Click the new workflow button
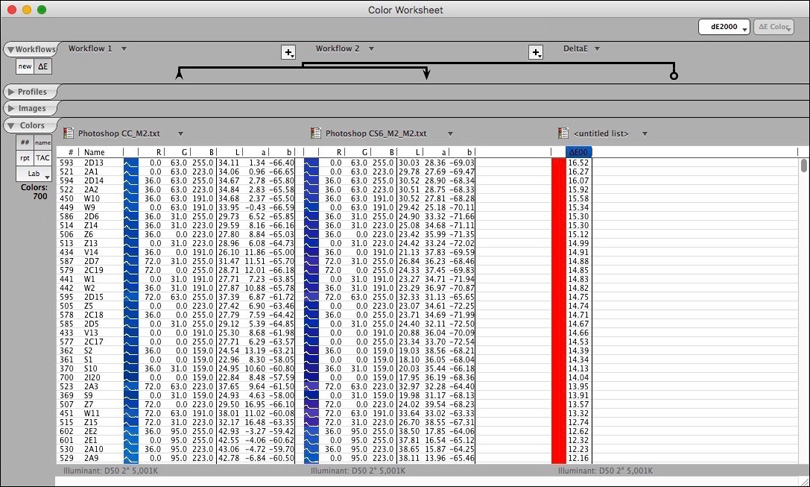 [25, 66]
